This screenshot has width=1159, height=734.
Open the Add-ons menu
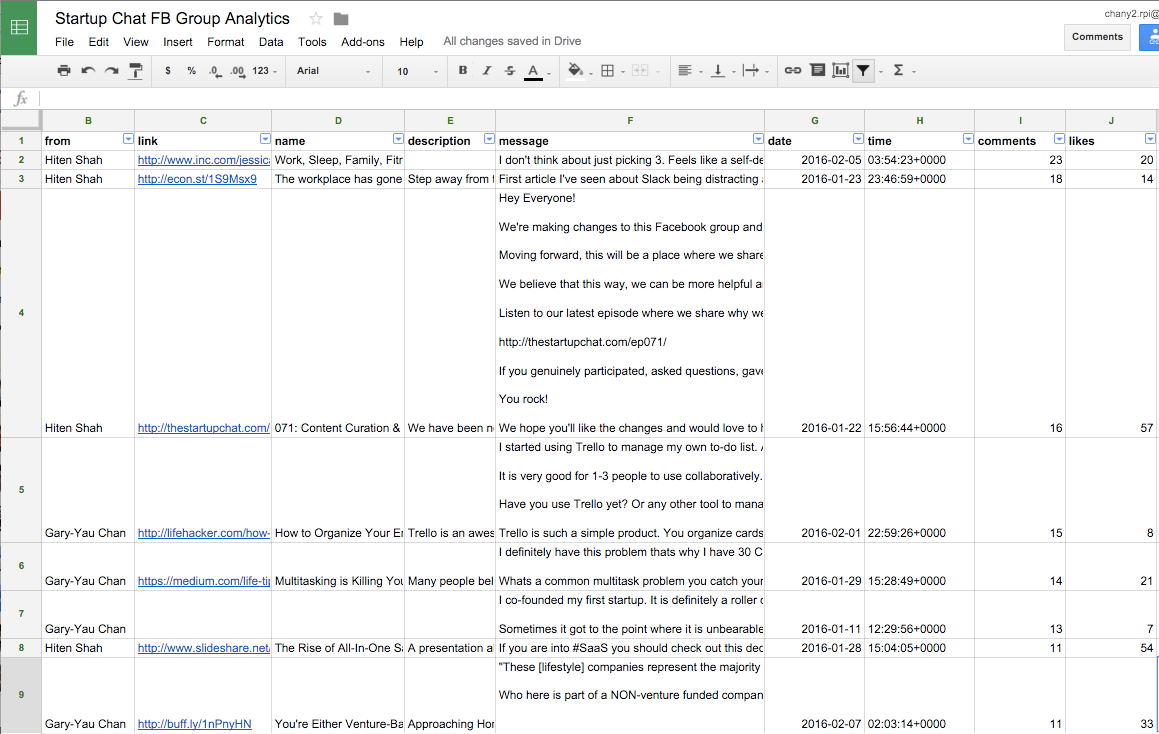tap(363, 42)
